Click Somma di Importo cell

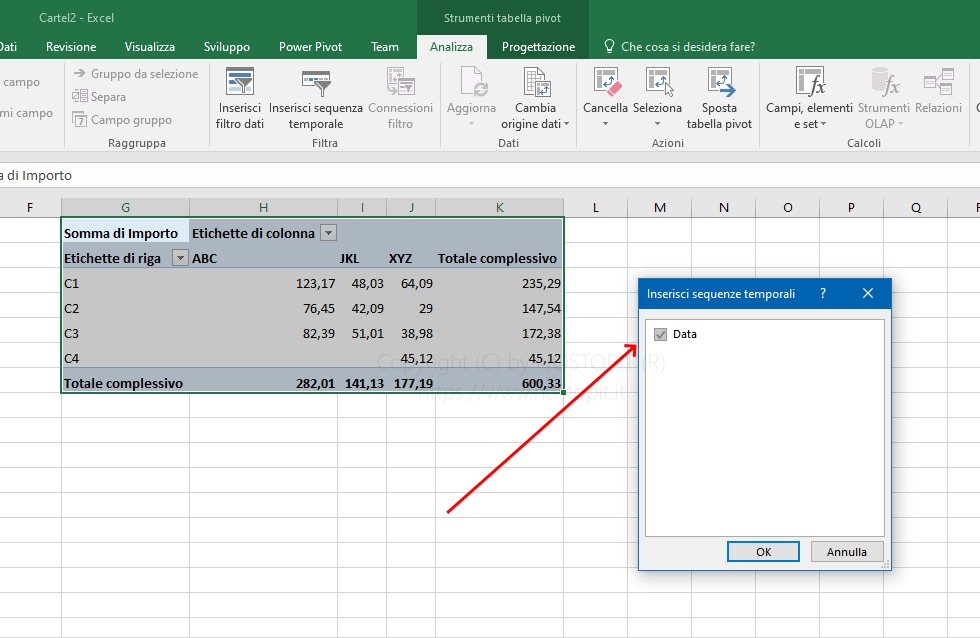click(x=126, y=233)
